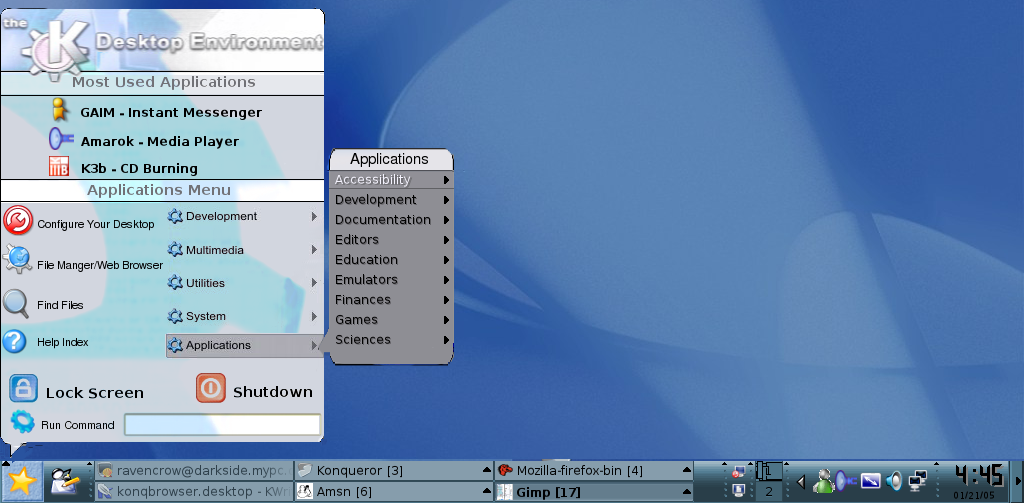Click the green user tray icon
The height and width of the screenshot is (503, 1024).
click(x=825, y=481)
